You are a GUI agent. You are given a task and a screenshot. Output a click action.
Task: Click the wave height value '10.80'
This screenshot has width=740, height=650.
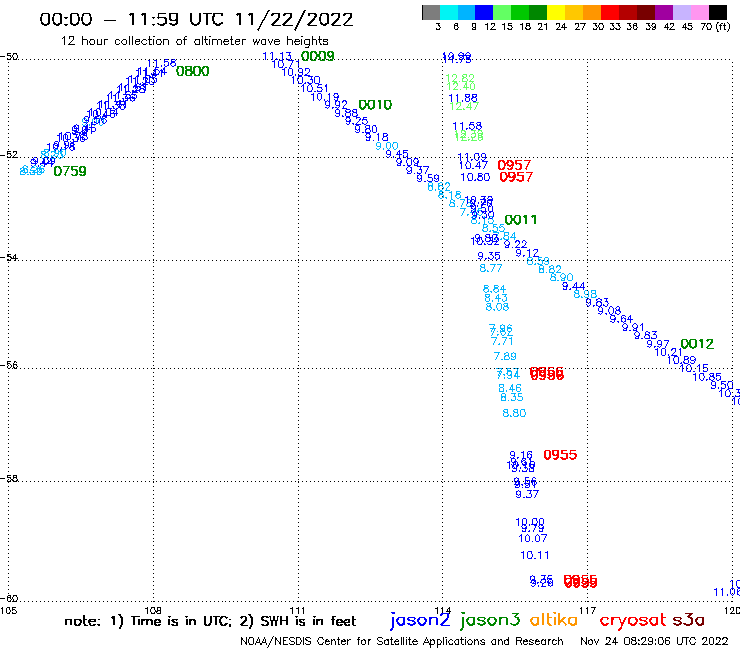point(475,177)
